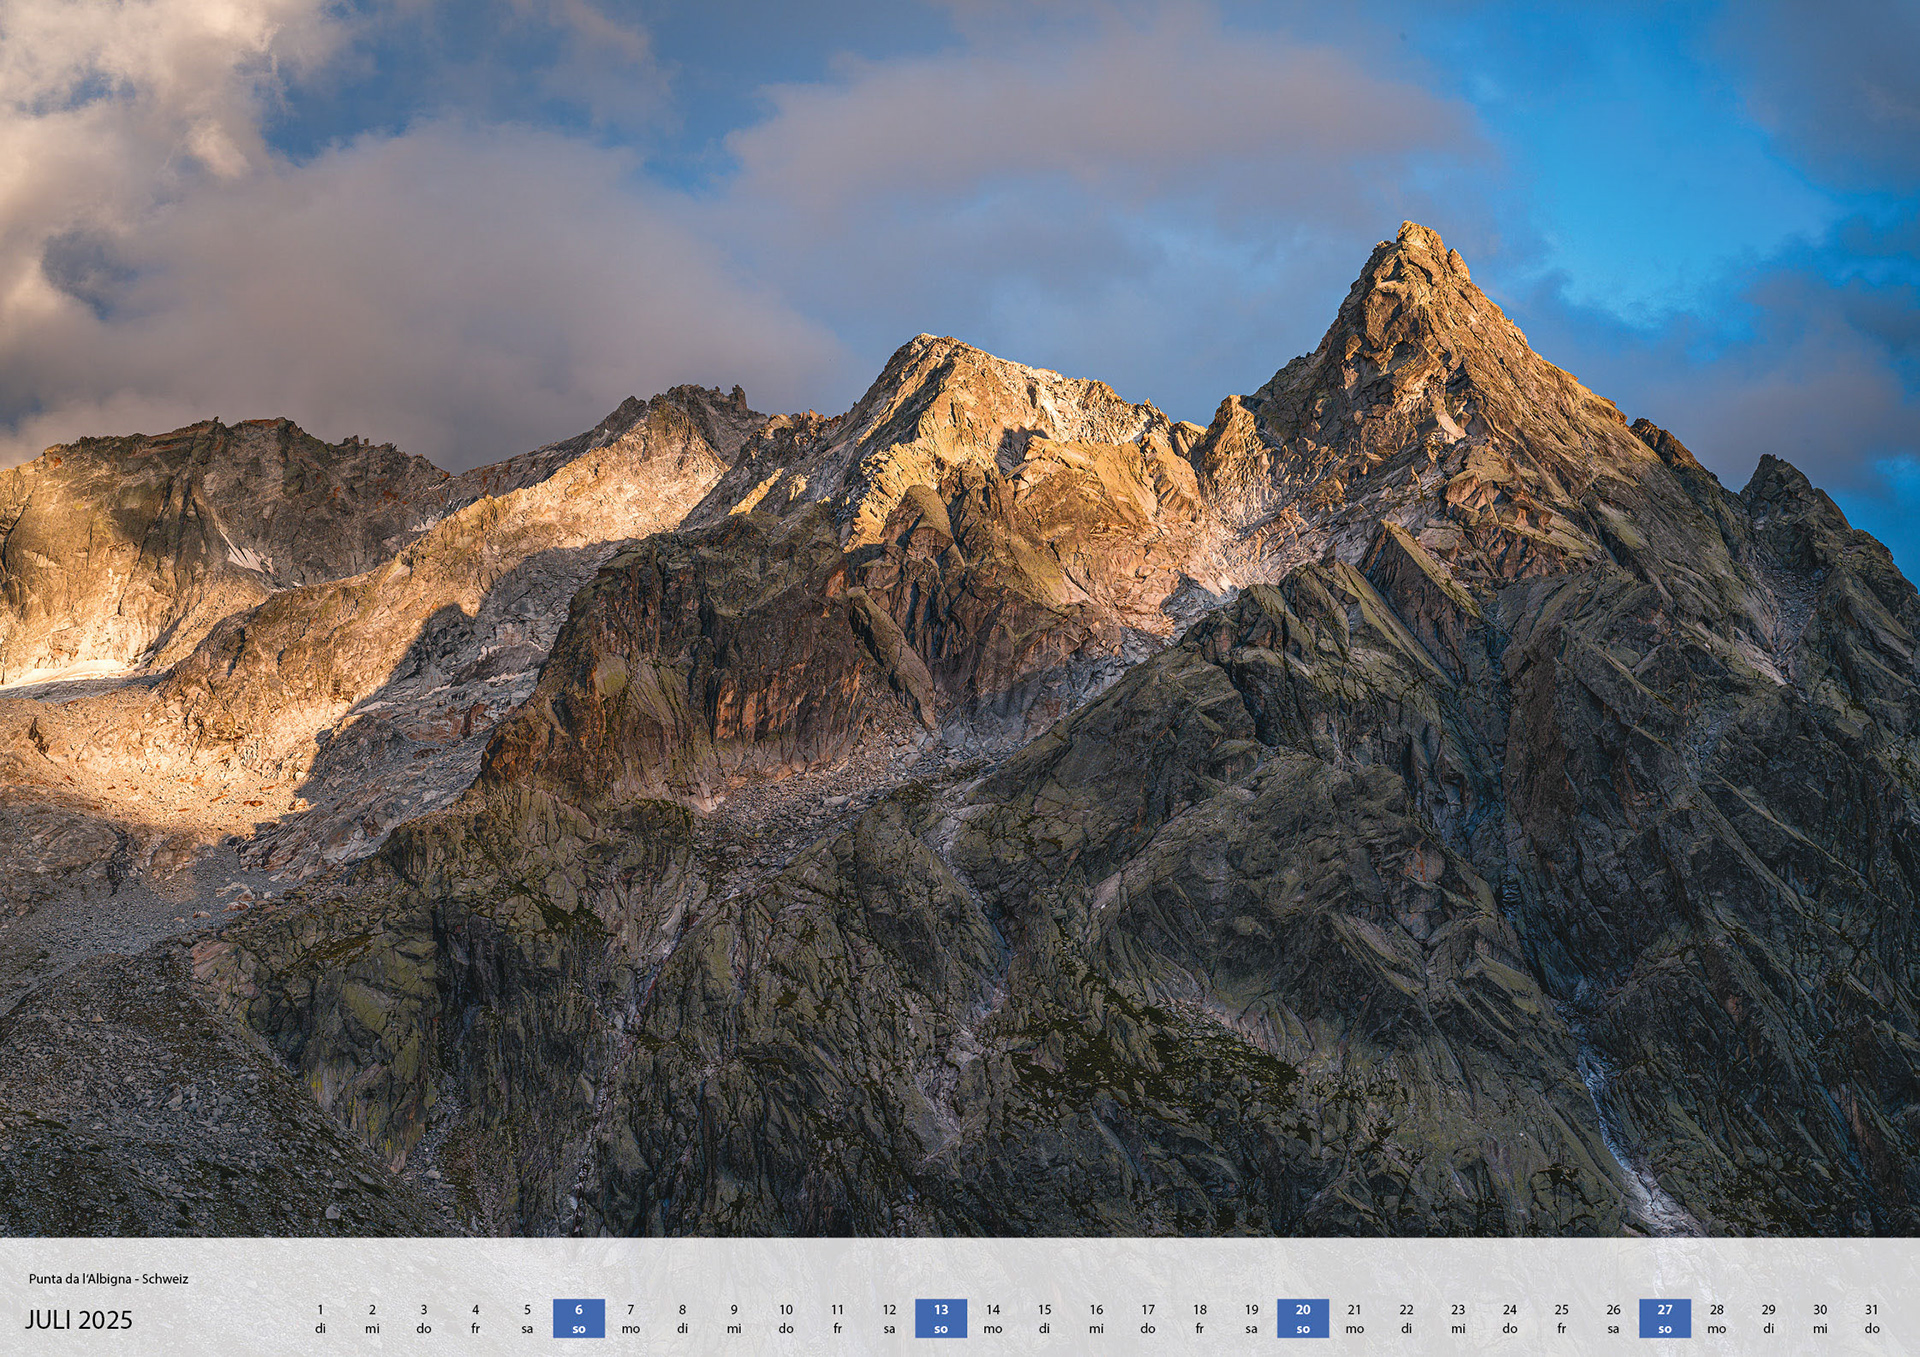Image resolution: width=1920 pixels, height=1357 pixels.
Task: Pick calendar day 22 (di)
Action: point(1406,1319)
